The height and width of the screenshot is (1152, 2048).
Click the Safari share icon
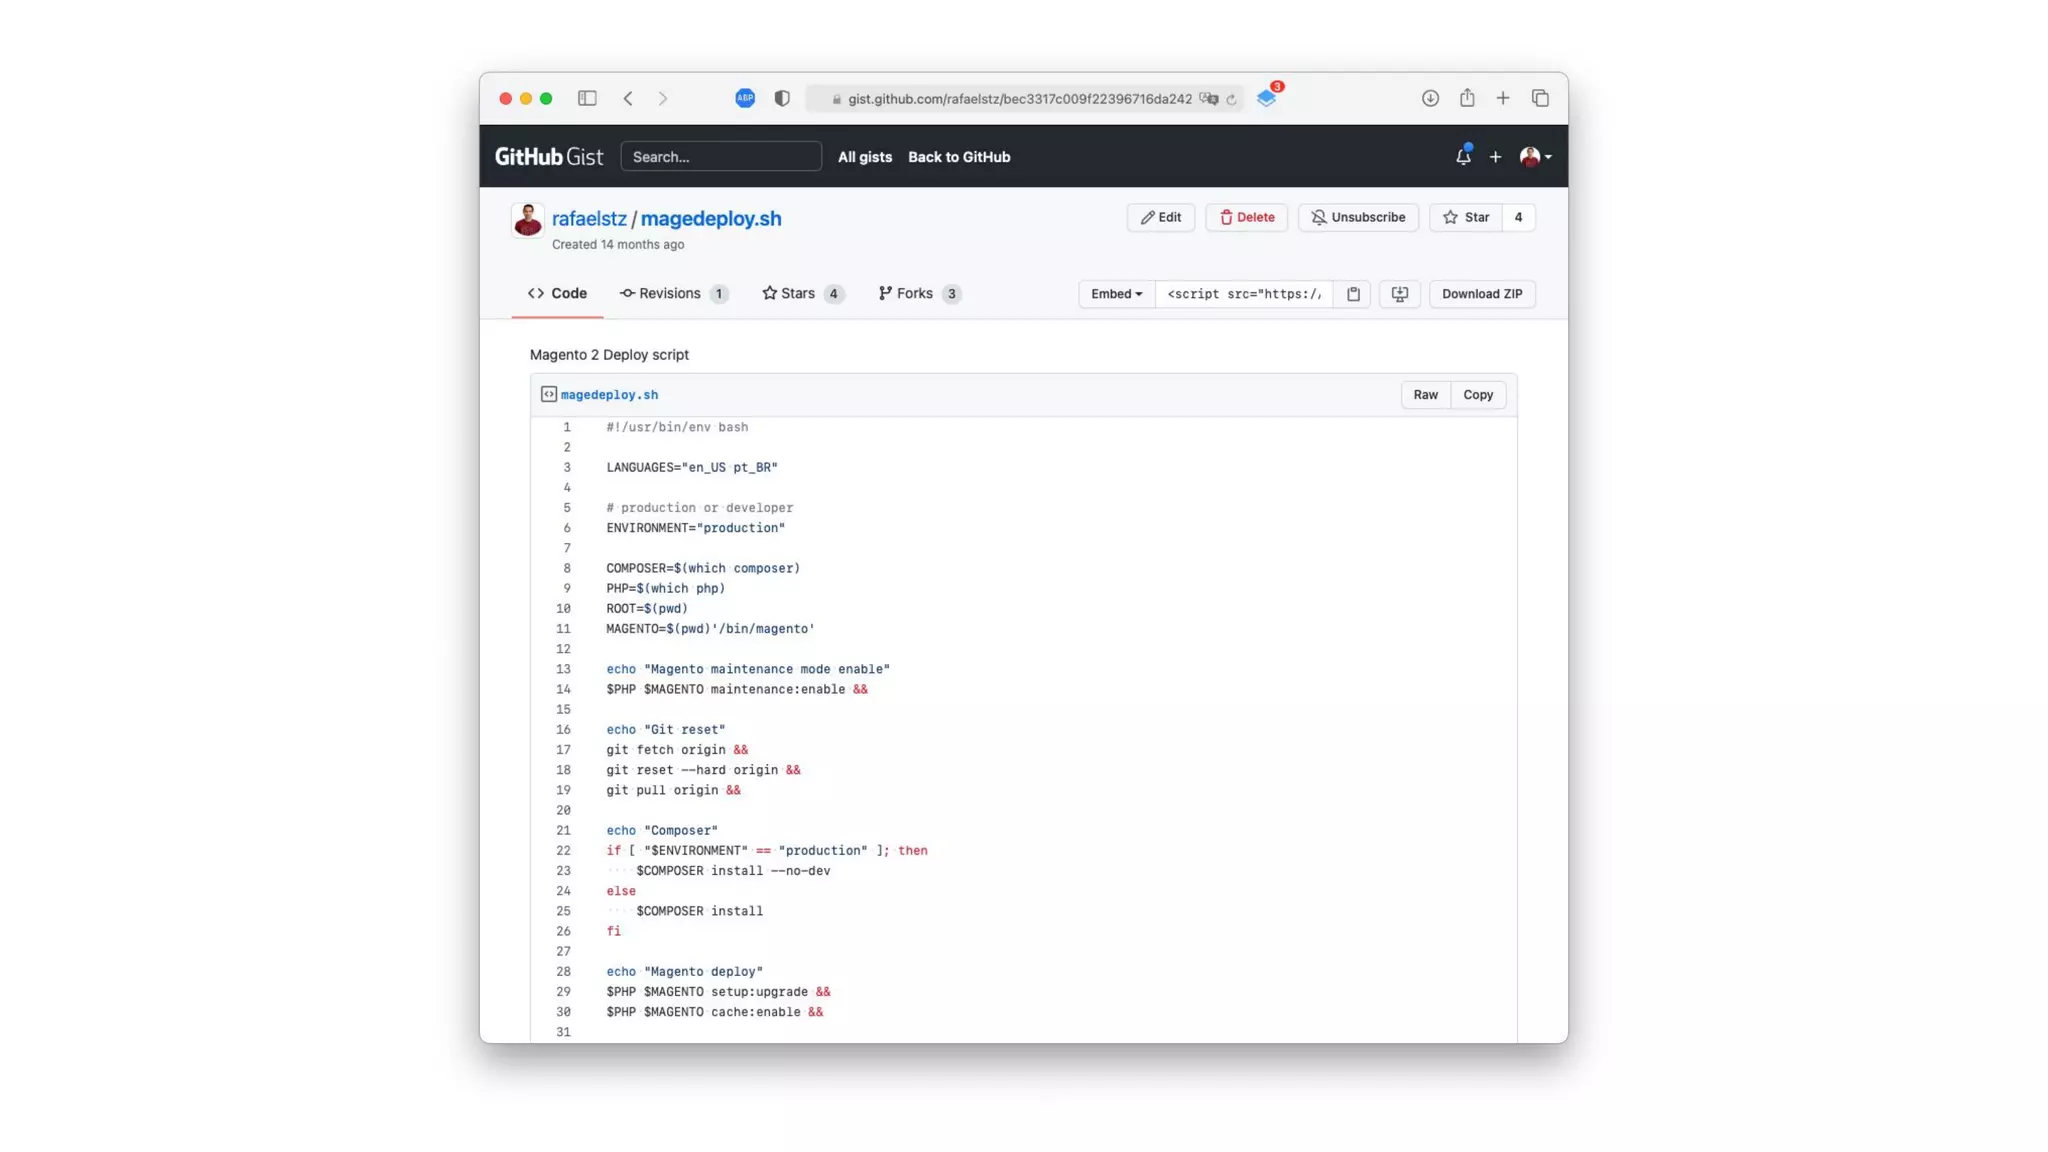[x=1466, y=98]
